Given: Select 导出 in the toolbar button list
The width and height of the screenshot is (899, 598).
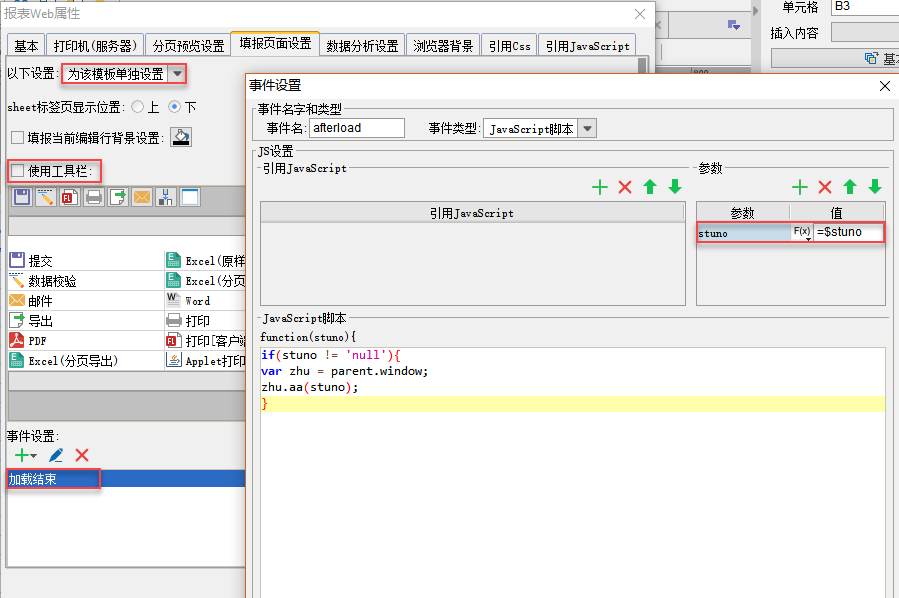Looking at the screenshot, I should pyautogui.click(x=86, y=321).
